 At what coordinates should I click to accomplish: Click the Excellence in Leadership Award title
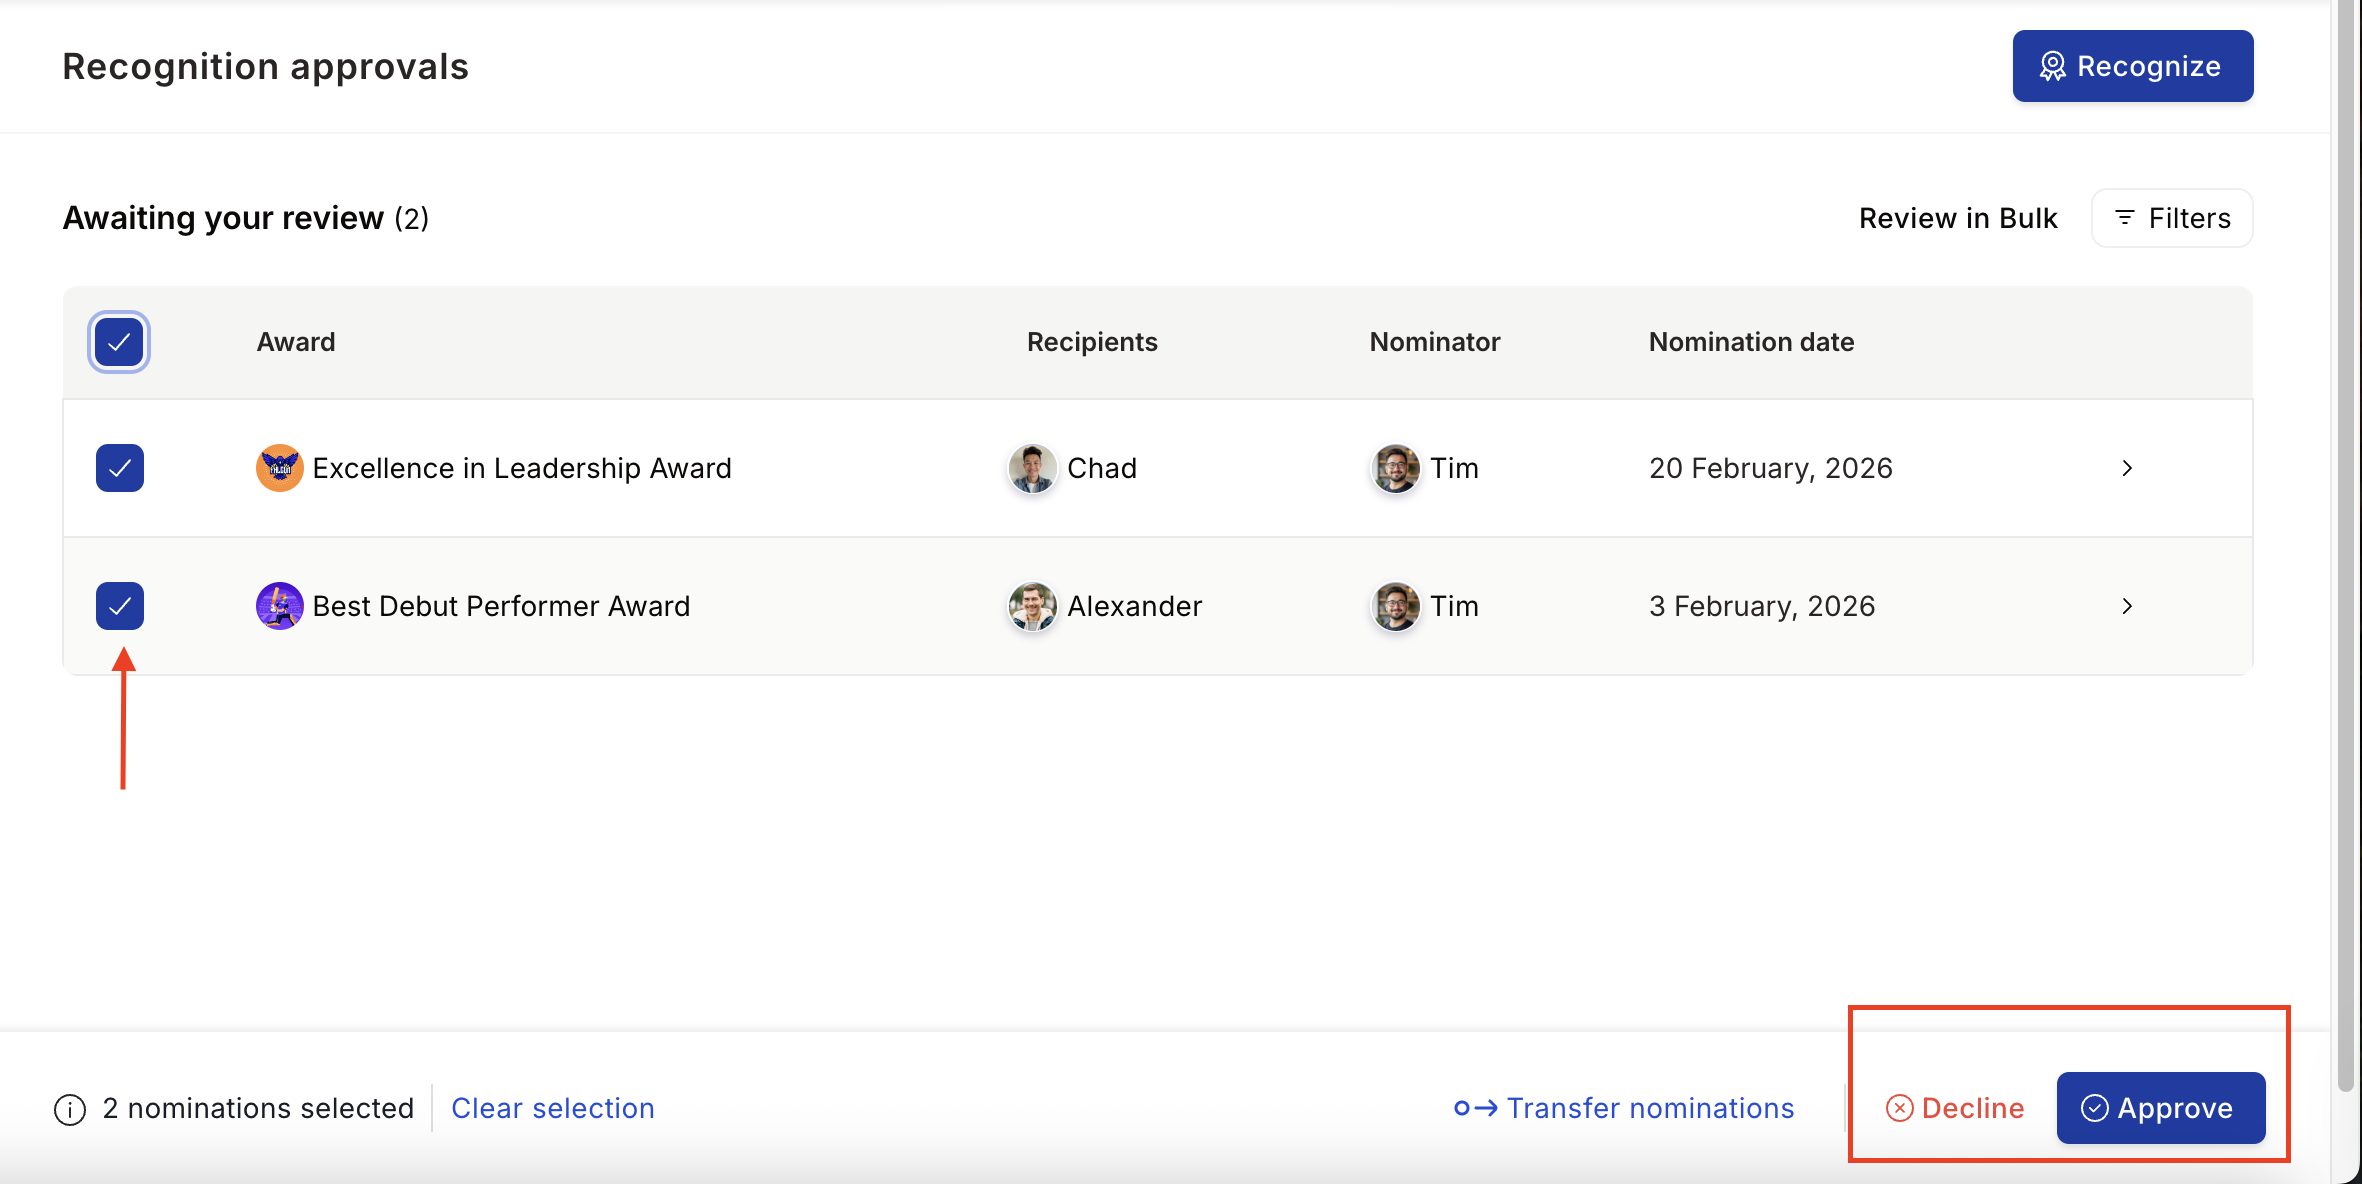[522, 468]
